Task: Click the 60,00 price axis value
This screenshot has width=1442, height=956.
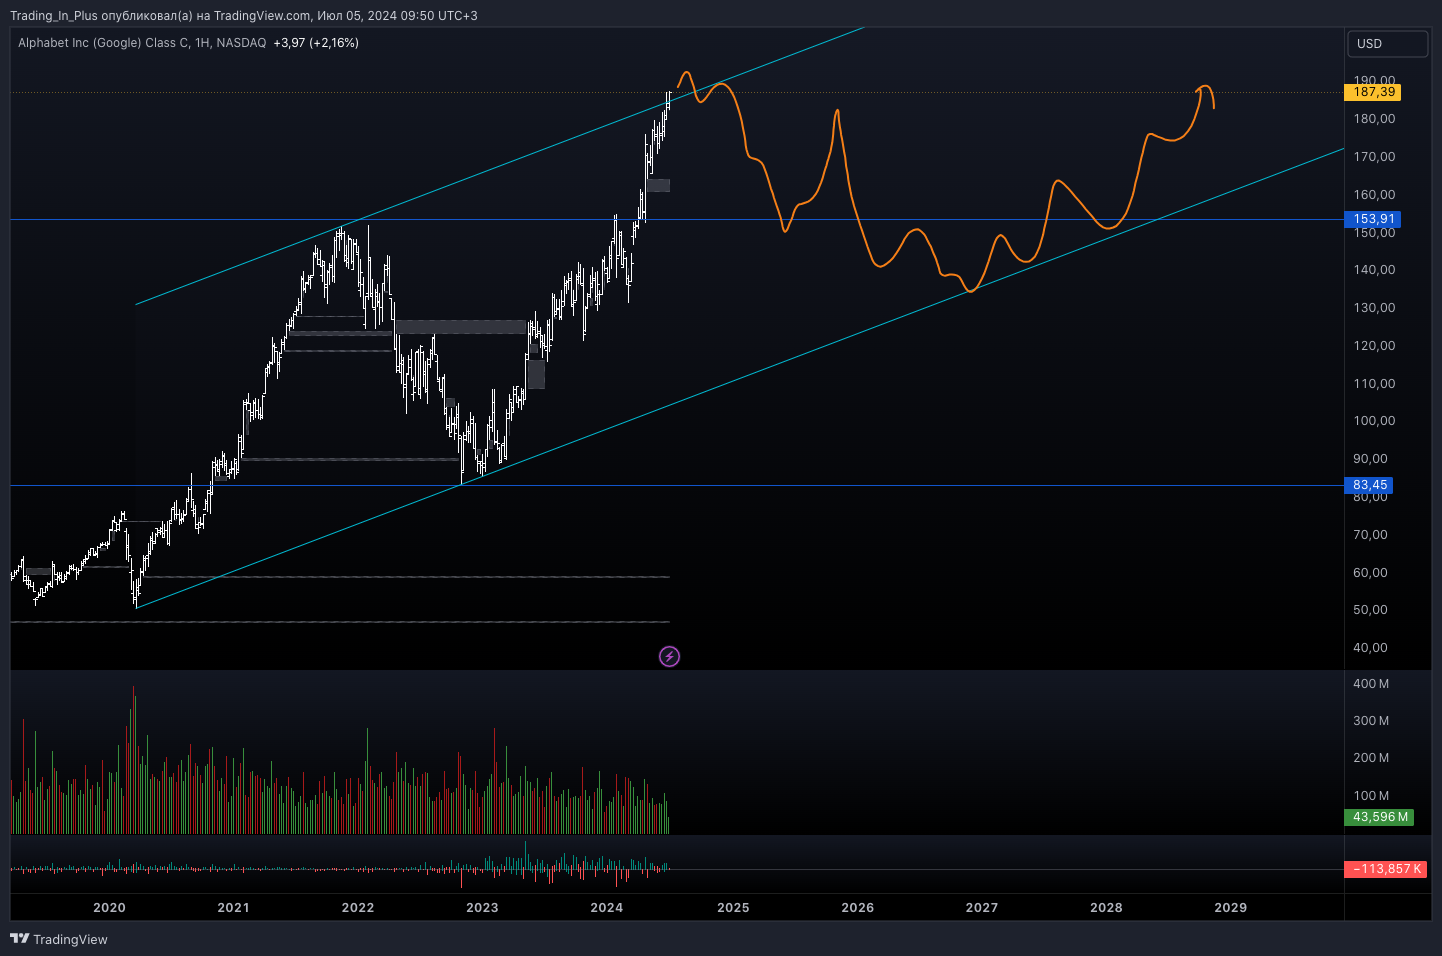Action: [x=1370, y=573]
